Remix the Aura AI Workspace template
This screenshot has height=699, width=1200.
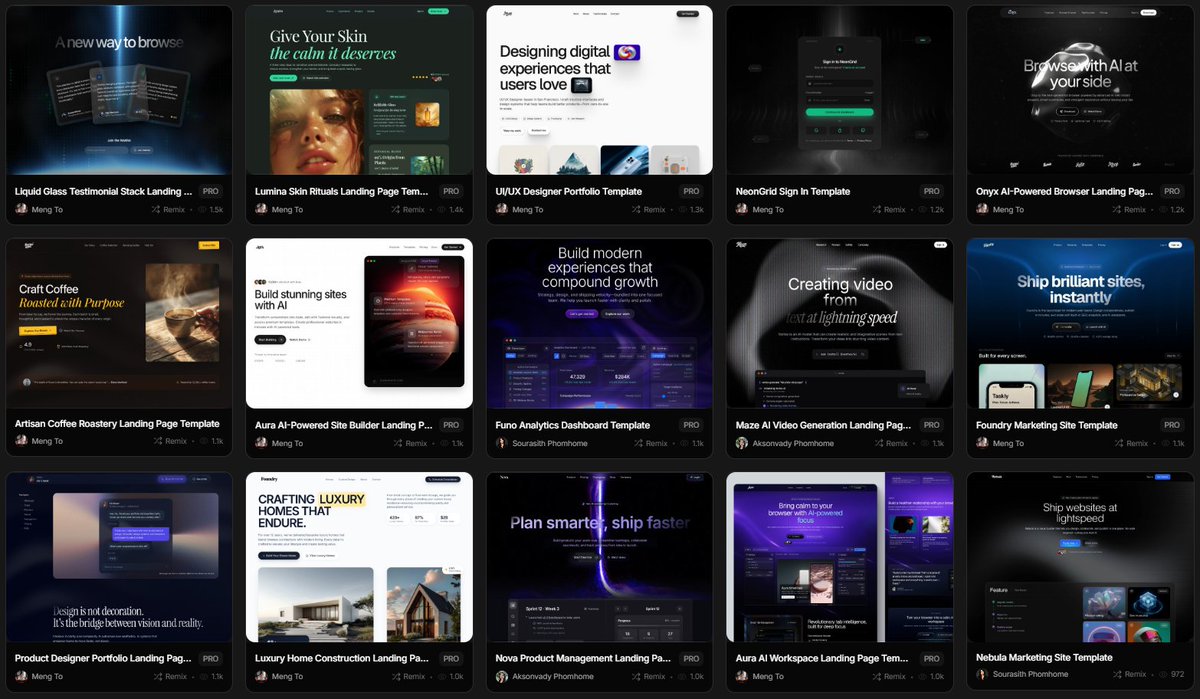(x=891, y=677)
